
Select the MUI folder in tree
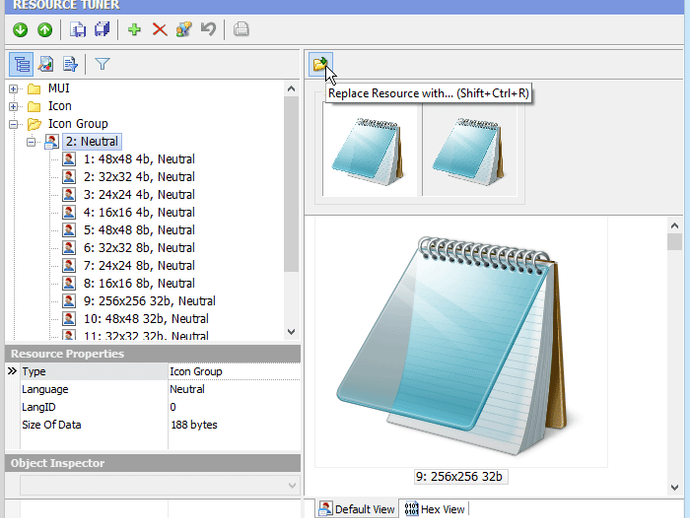pos(59,88)
